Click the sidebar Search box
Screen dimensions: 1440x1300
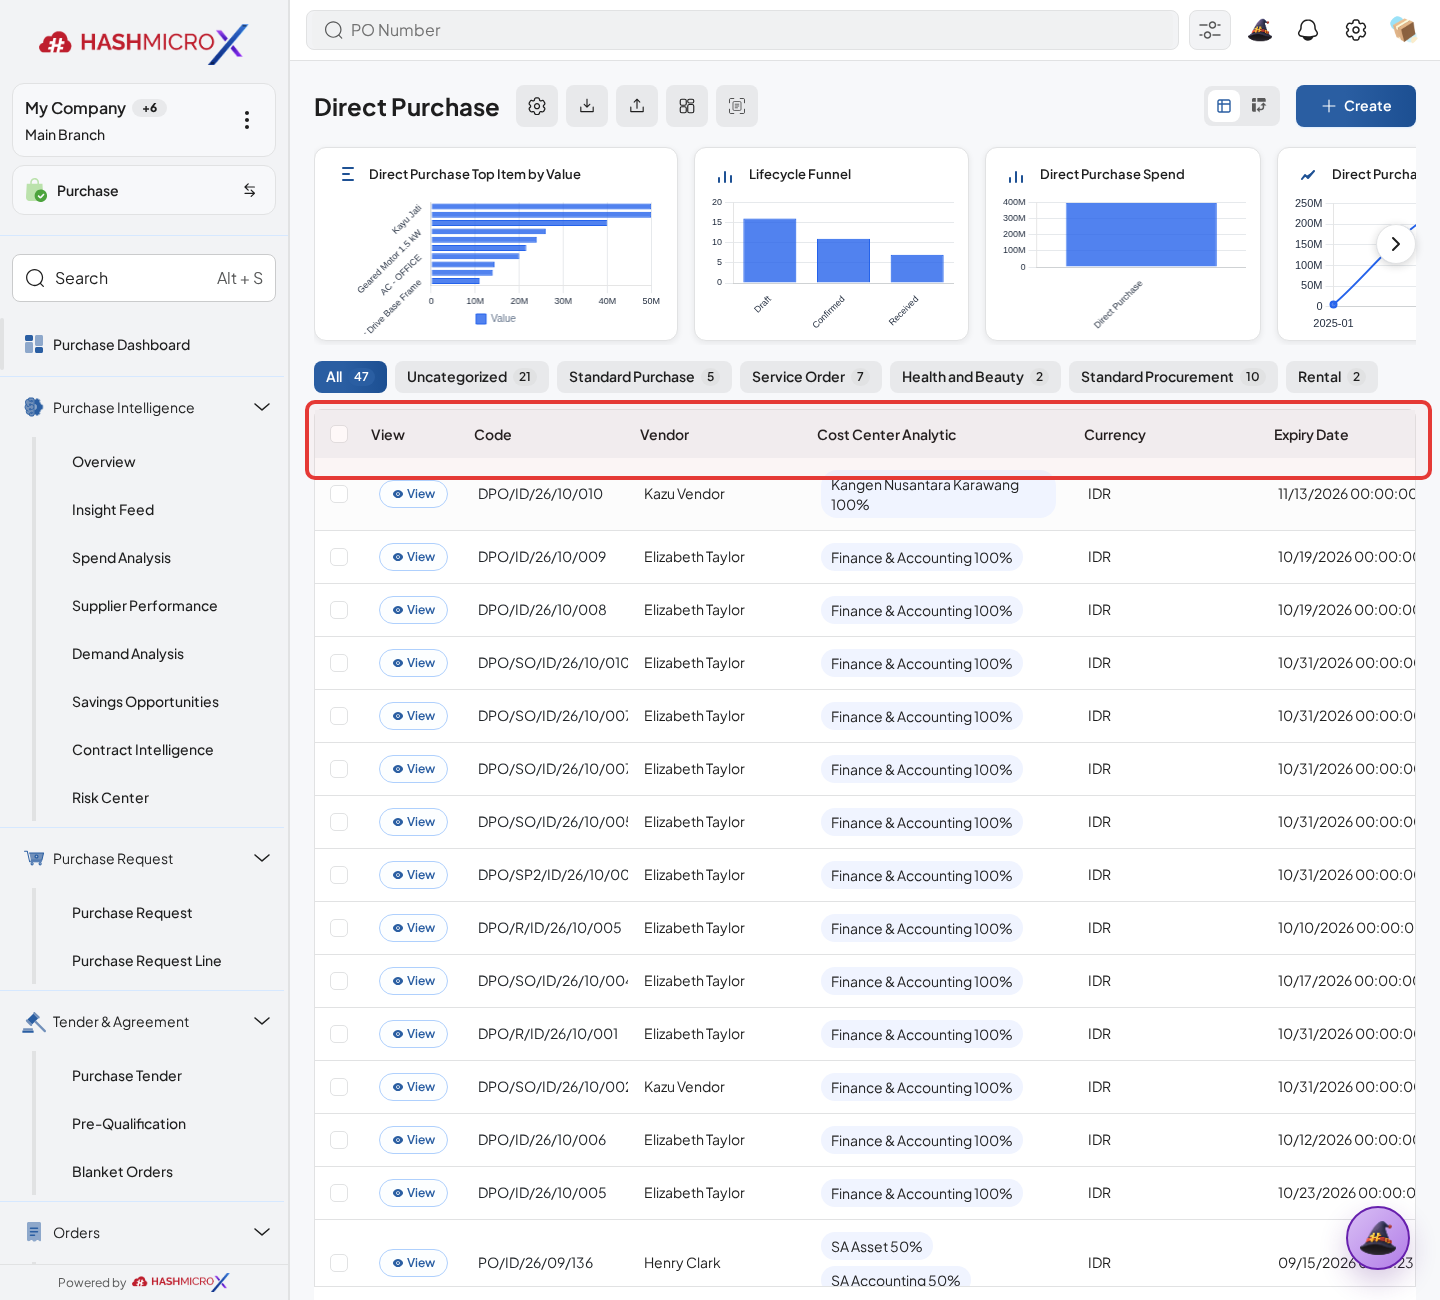point(144,278)
